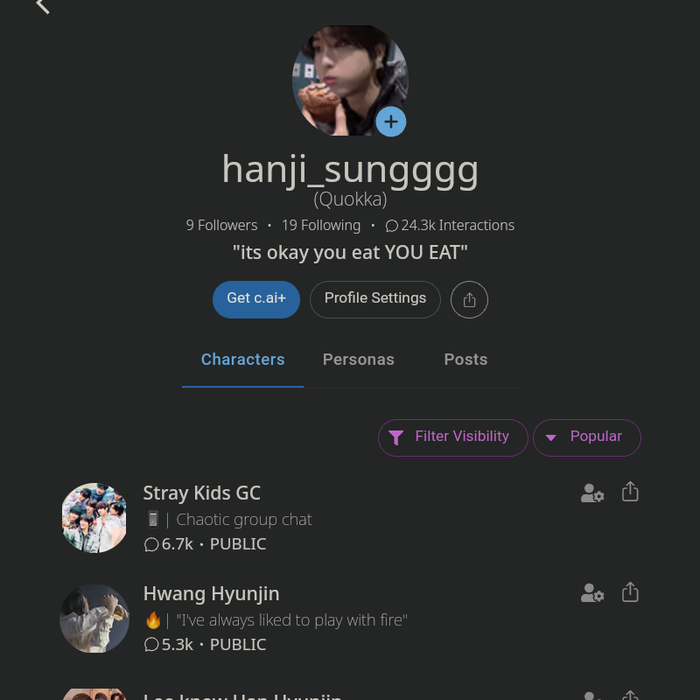
Task: Open the Filter Visibility dropdown
Action: (x=453, y=437)
